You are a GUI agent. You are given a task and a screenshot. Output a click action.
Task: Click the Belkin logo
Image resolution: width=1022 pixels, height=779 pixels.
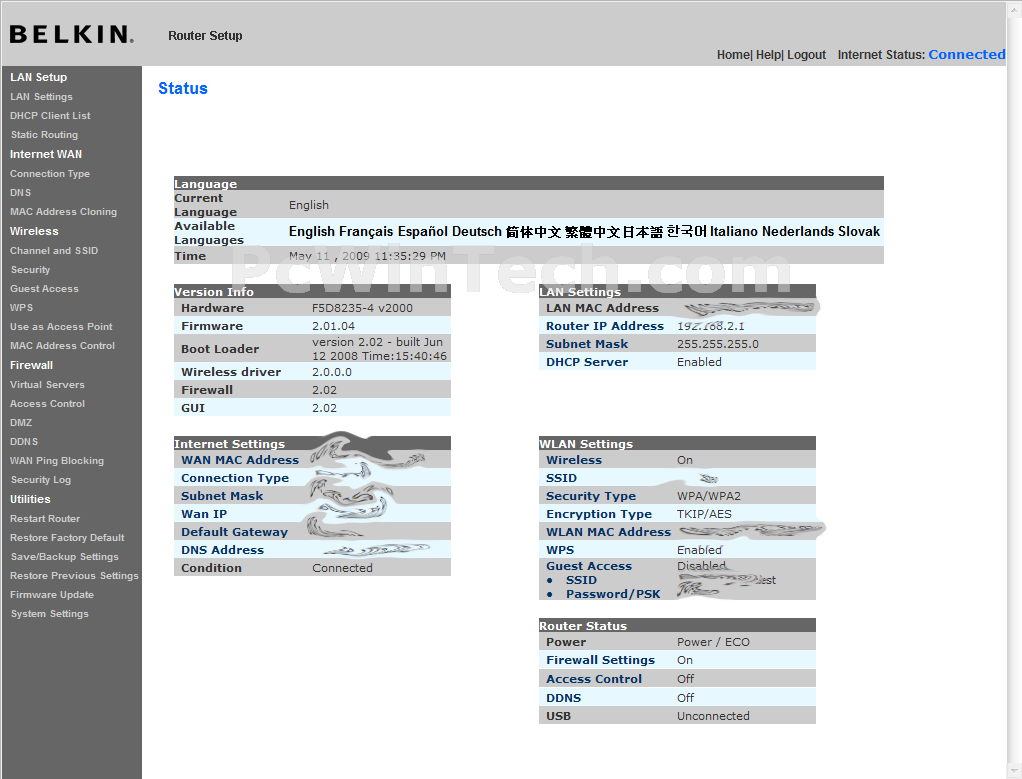point(72,34)
